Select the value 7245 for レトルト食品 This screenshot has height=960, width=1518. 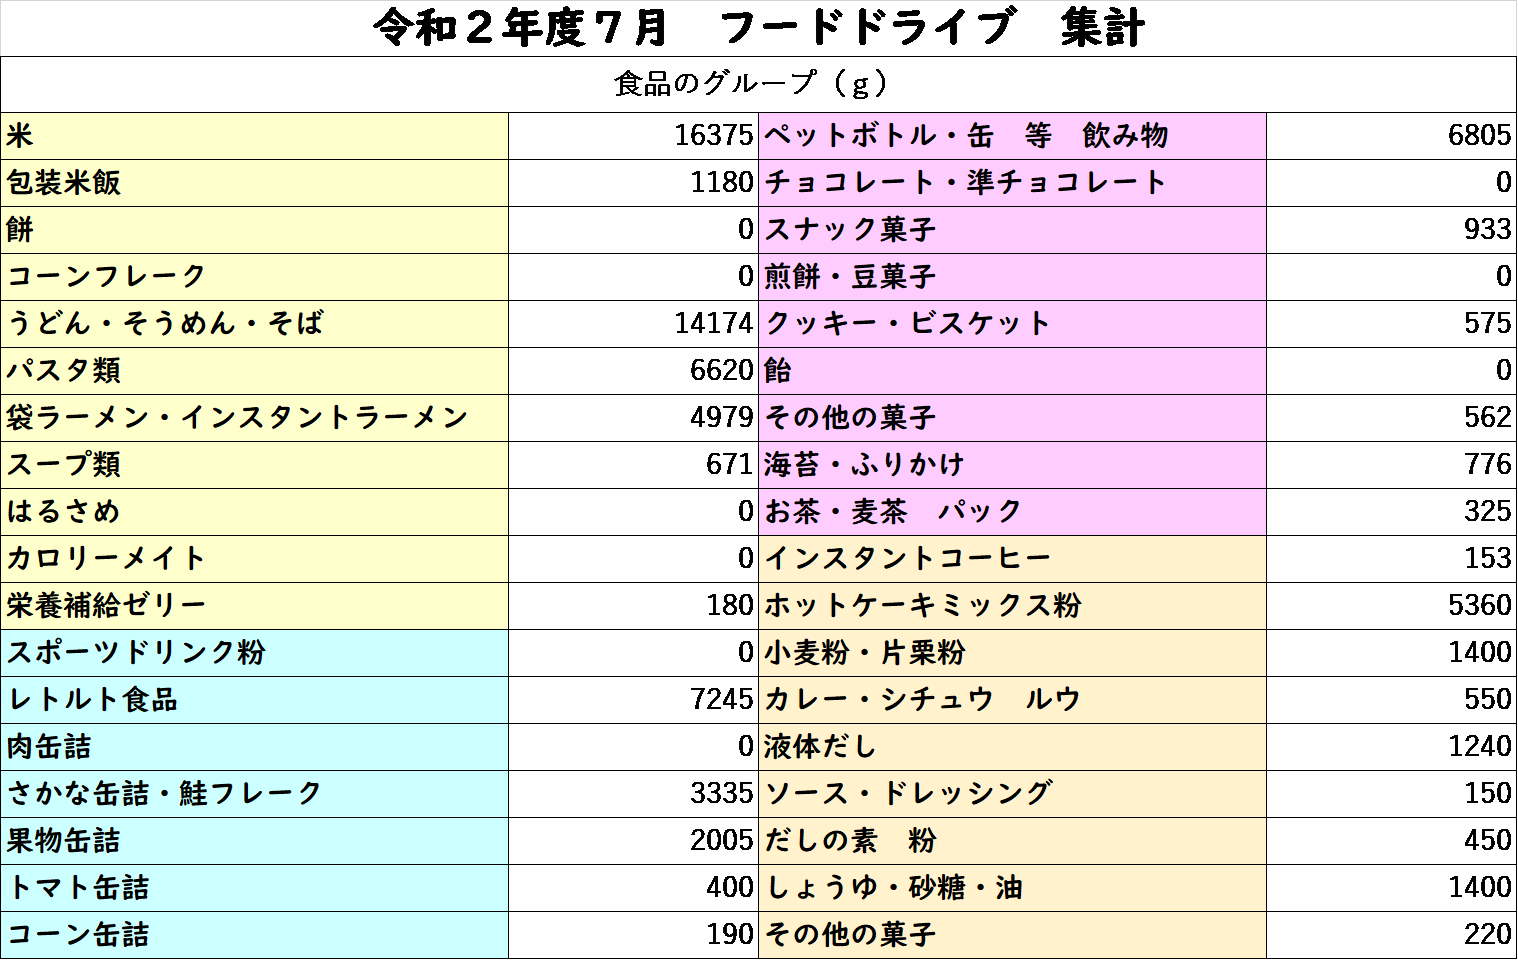(633, 700)
